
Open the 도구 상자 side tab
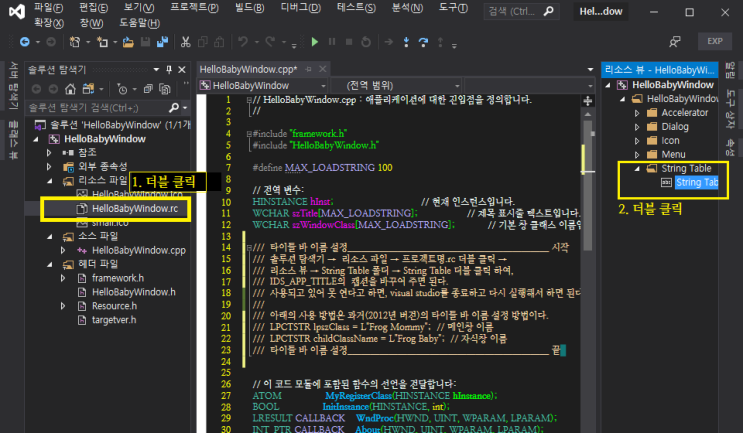click(x=730, y=109)
